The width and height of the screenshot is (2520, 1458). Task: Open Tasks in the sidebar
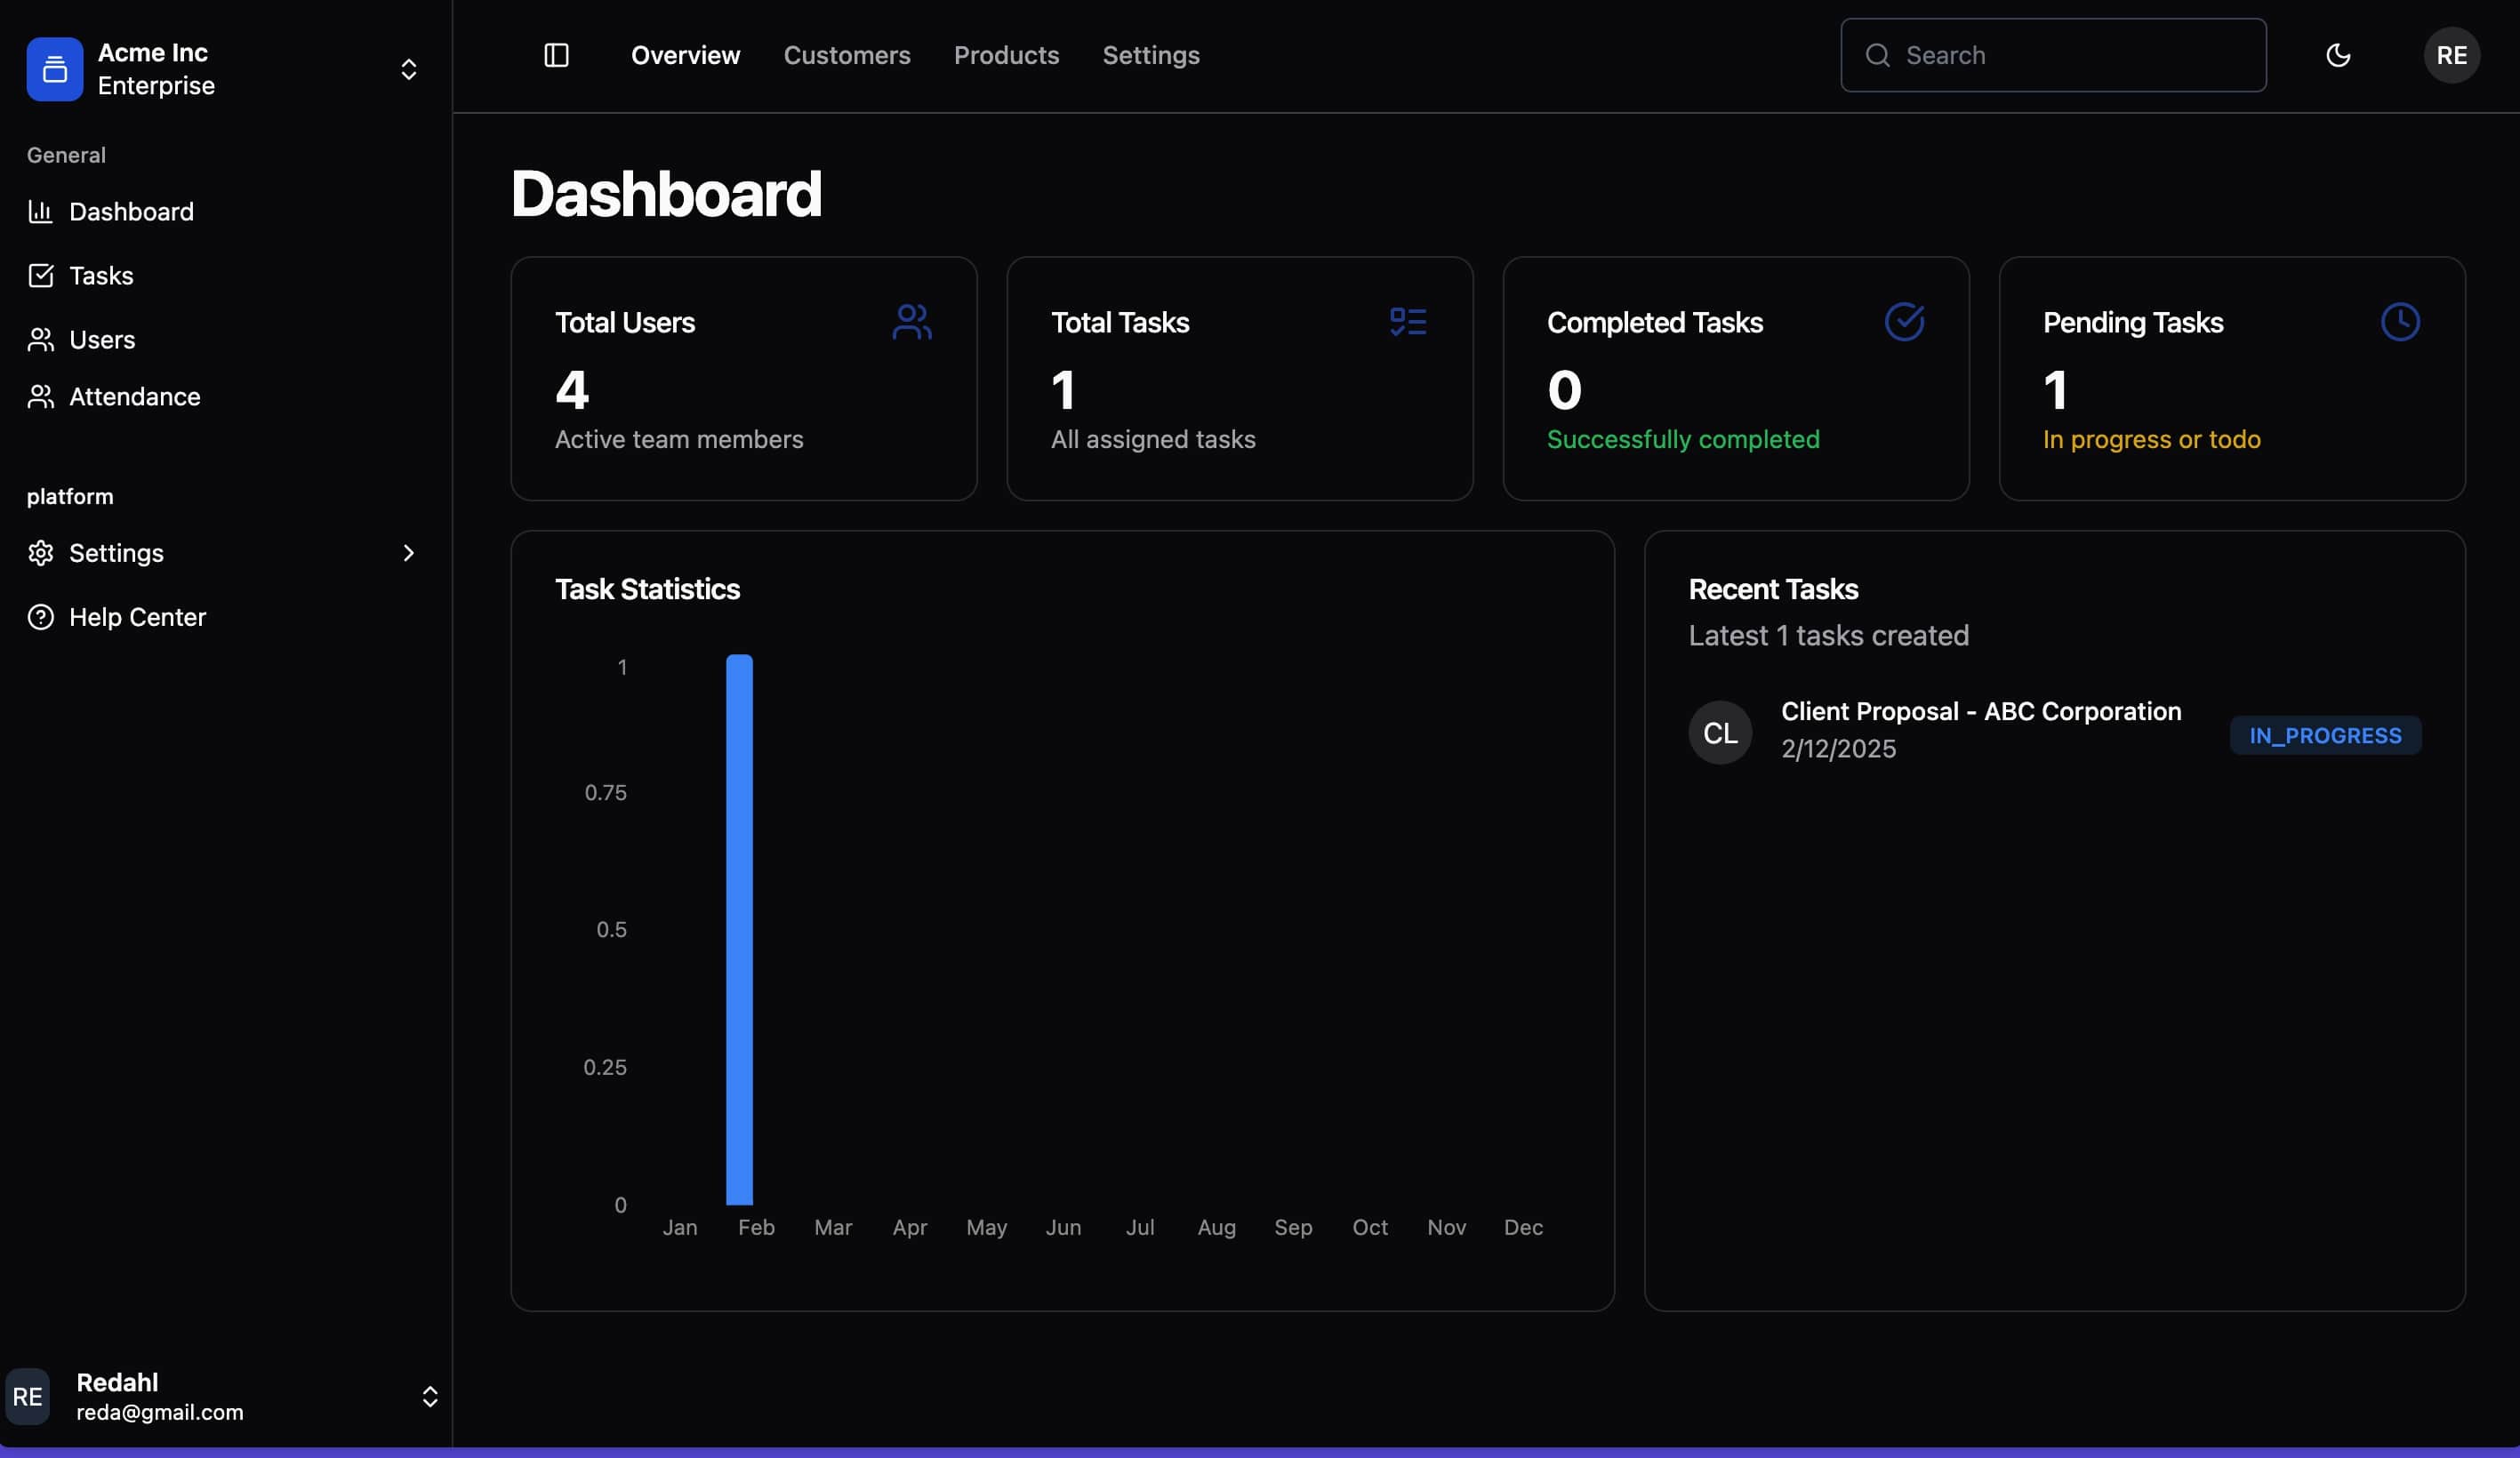[100, 276]
